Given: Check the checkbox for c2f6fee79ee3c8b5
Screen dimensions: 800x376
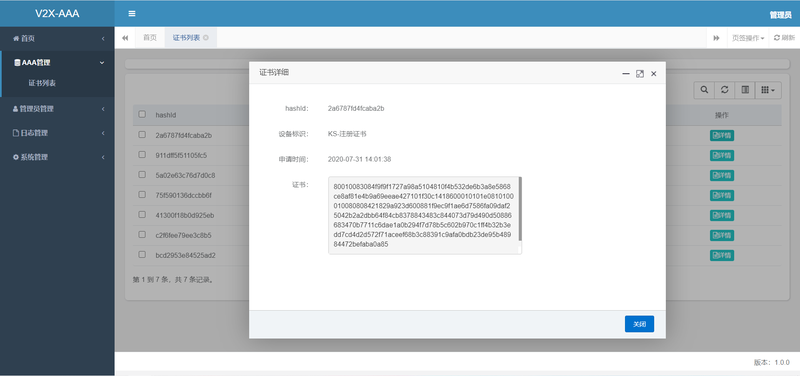Looking at the screenshot, I should 142,234.
